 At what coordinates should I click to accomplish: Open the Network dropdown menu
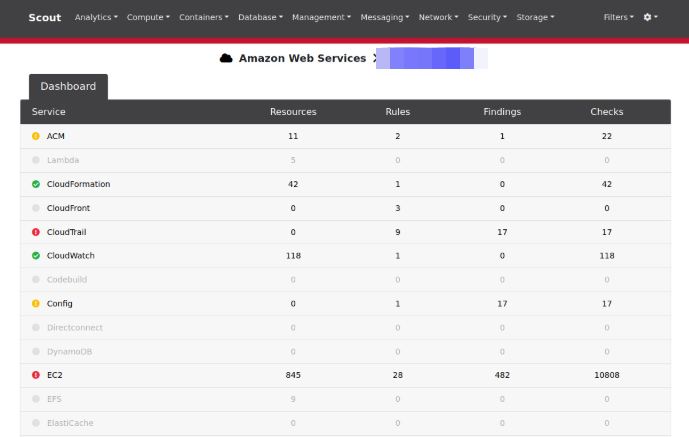click(x=438, y=17)
